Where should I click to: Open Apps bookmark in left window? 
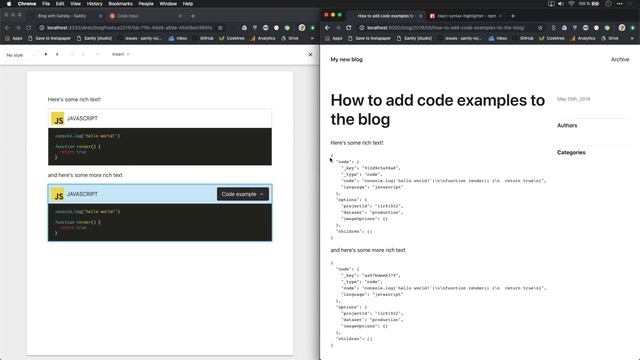[13, 38]
